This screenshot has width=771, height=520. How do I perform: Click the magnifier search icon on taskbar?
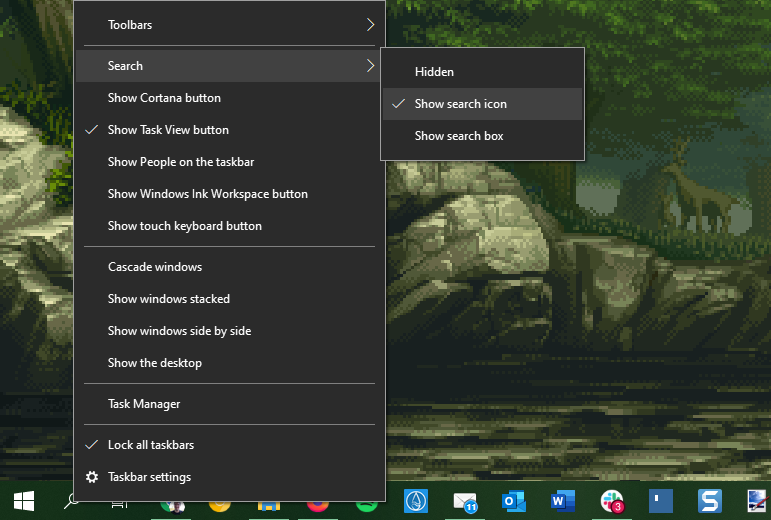pos(72,500)
